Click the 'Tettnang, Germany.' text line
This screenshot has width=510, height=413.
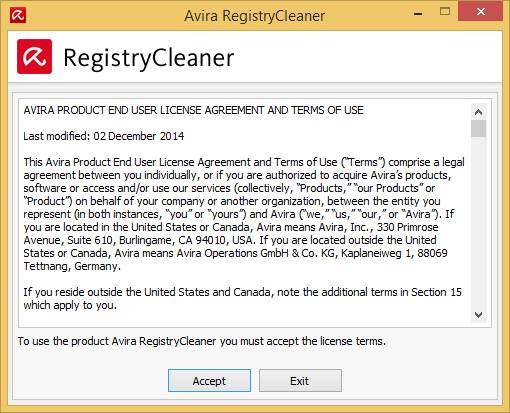tap(72, 266)
